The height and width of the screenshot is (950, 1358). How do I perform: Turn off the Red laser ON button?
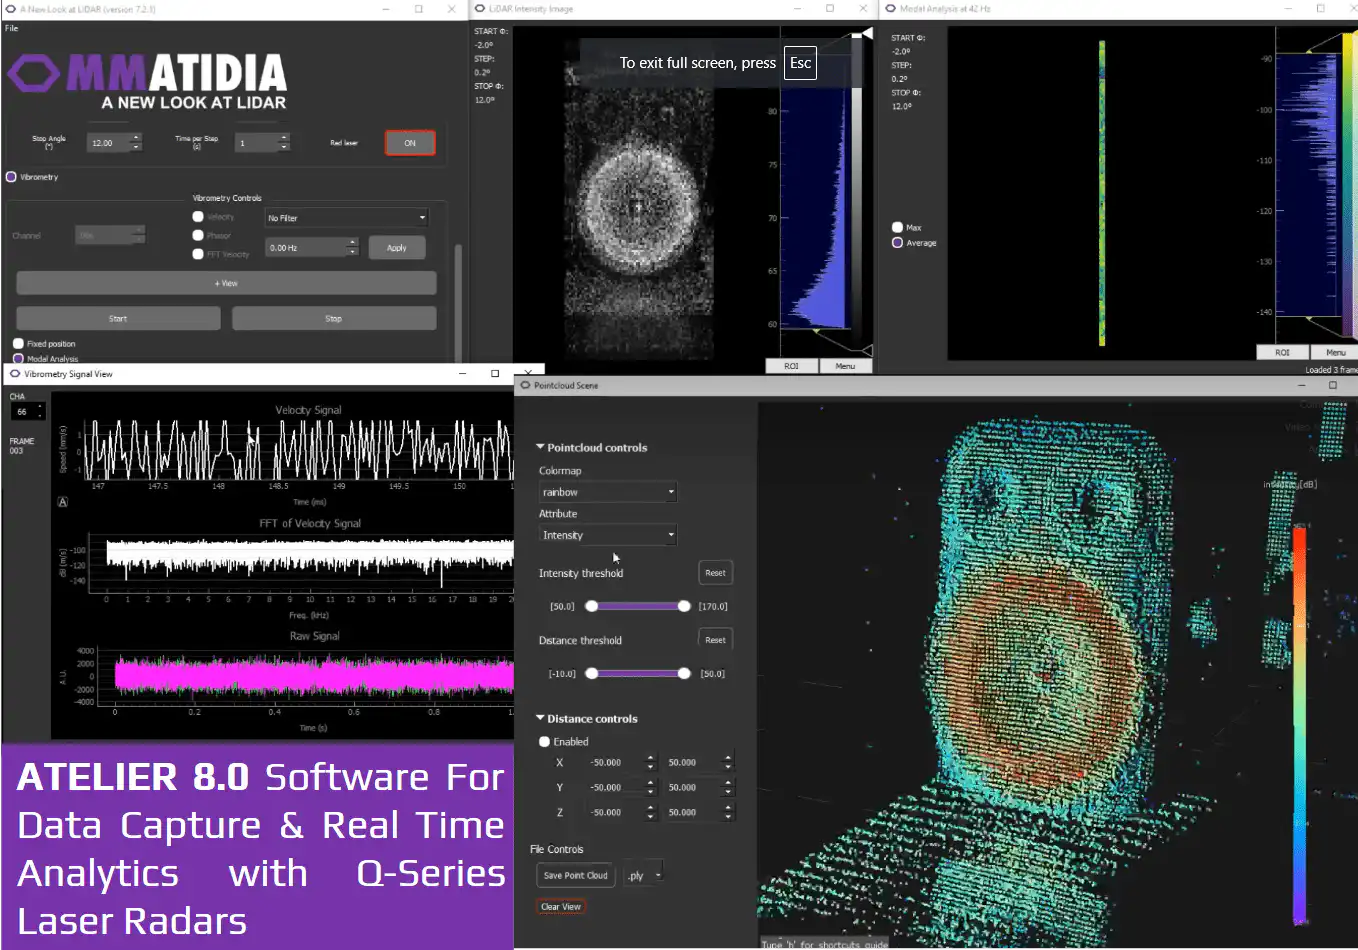(x=410, y=143)
